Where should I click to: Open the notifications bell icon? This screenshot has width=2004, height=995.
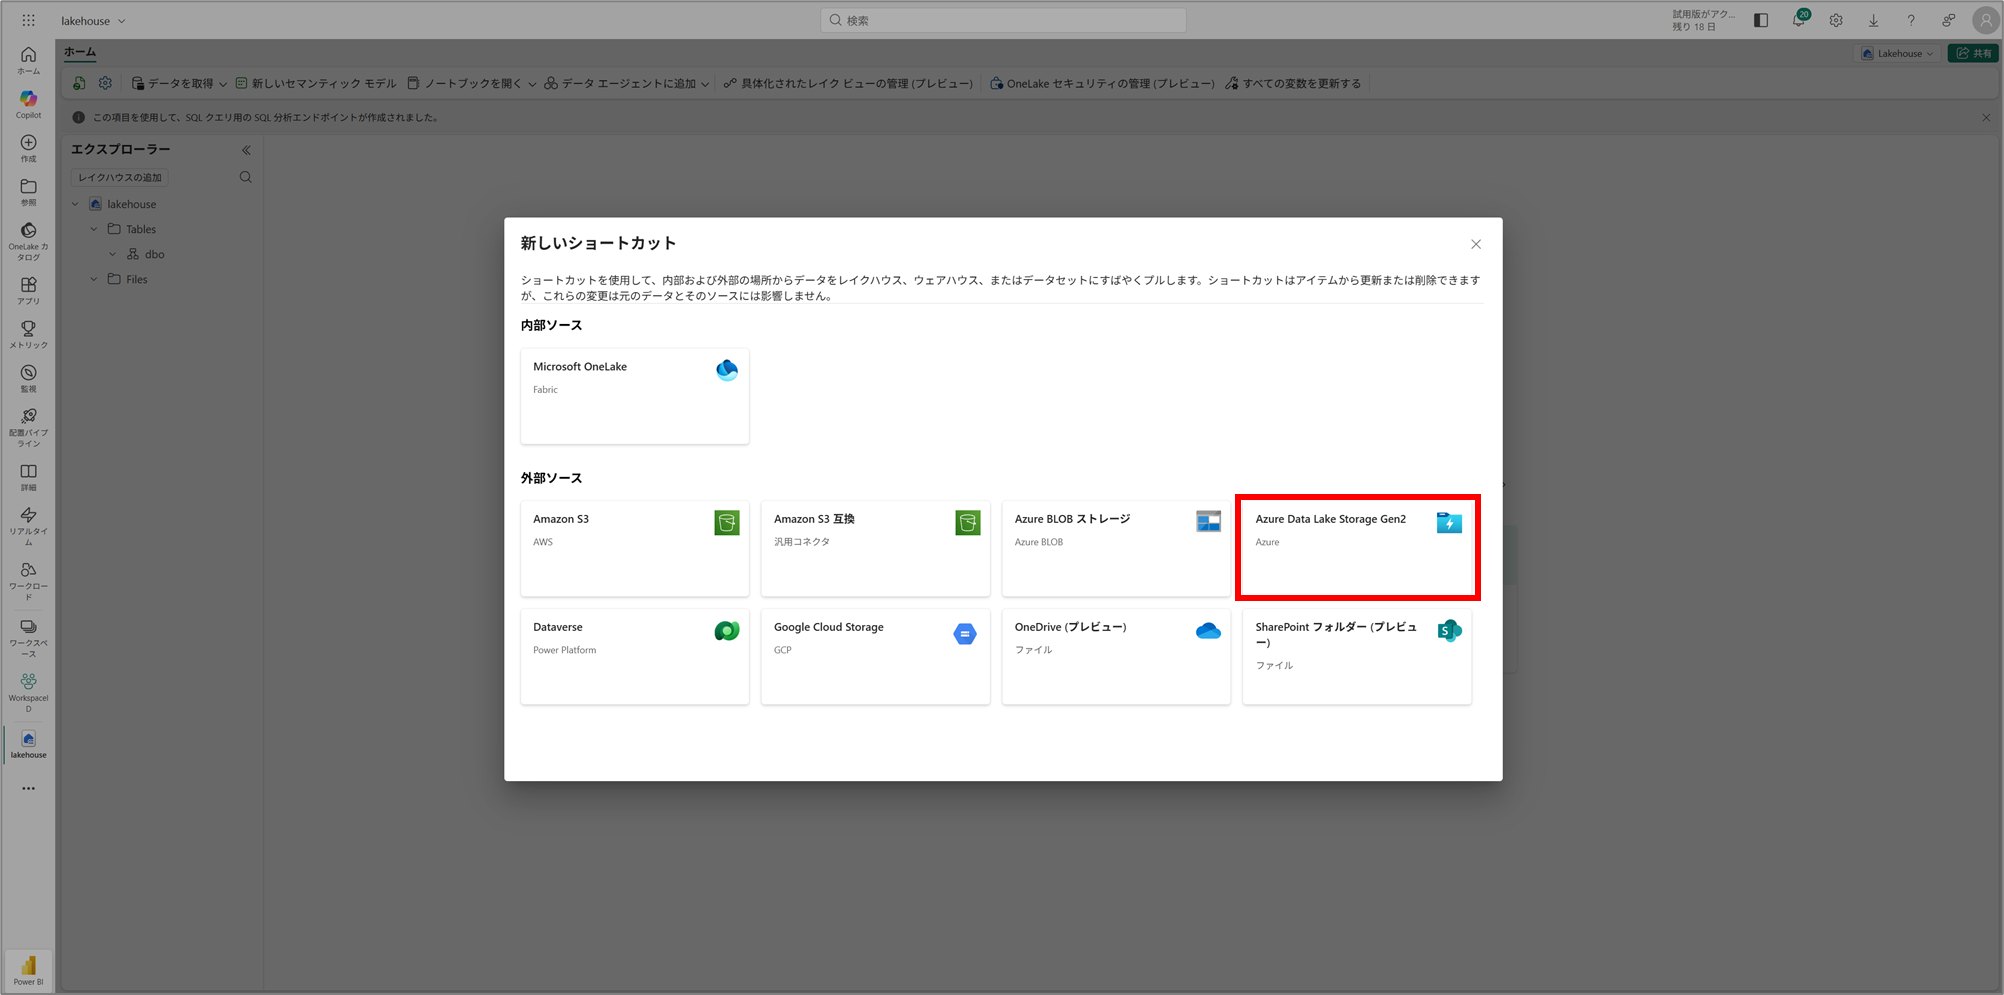pos(1798,21)
